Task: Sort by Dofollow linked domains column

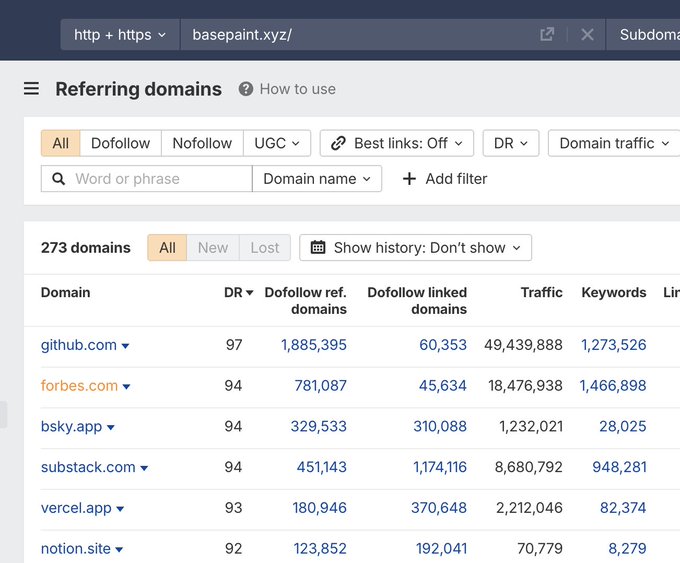Action: (417, 301)
